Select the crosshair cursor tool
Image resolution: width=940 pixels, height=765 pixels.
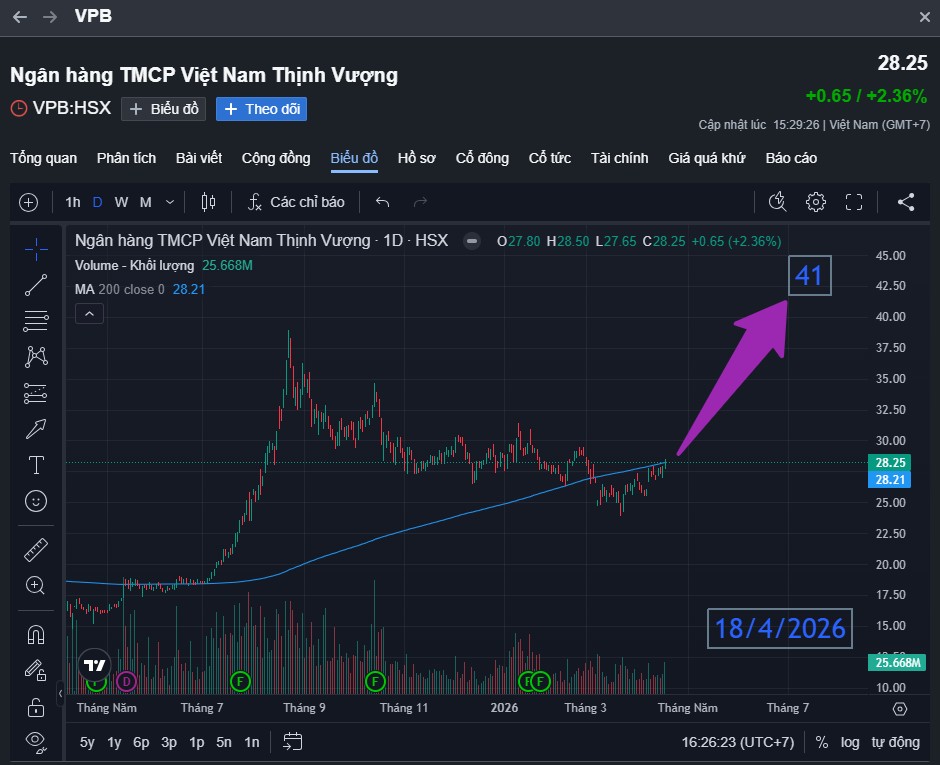click(36, 249)
